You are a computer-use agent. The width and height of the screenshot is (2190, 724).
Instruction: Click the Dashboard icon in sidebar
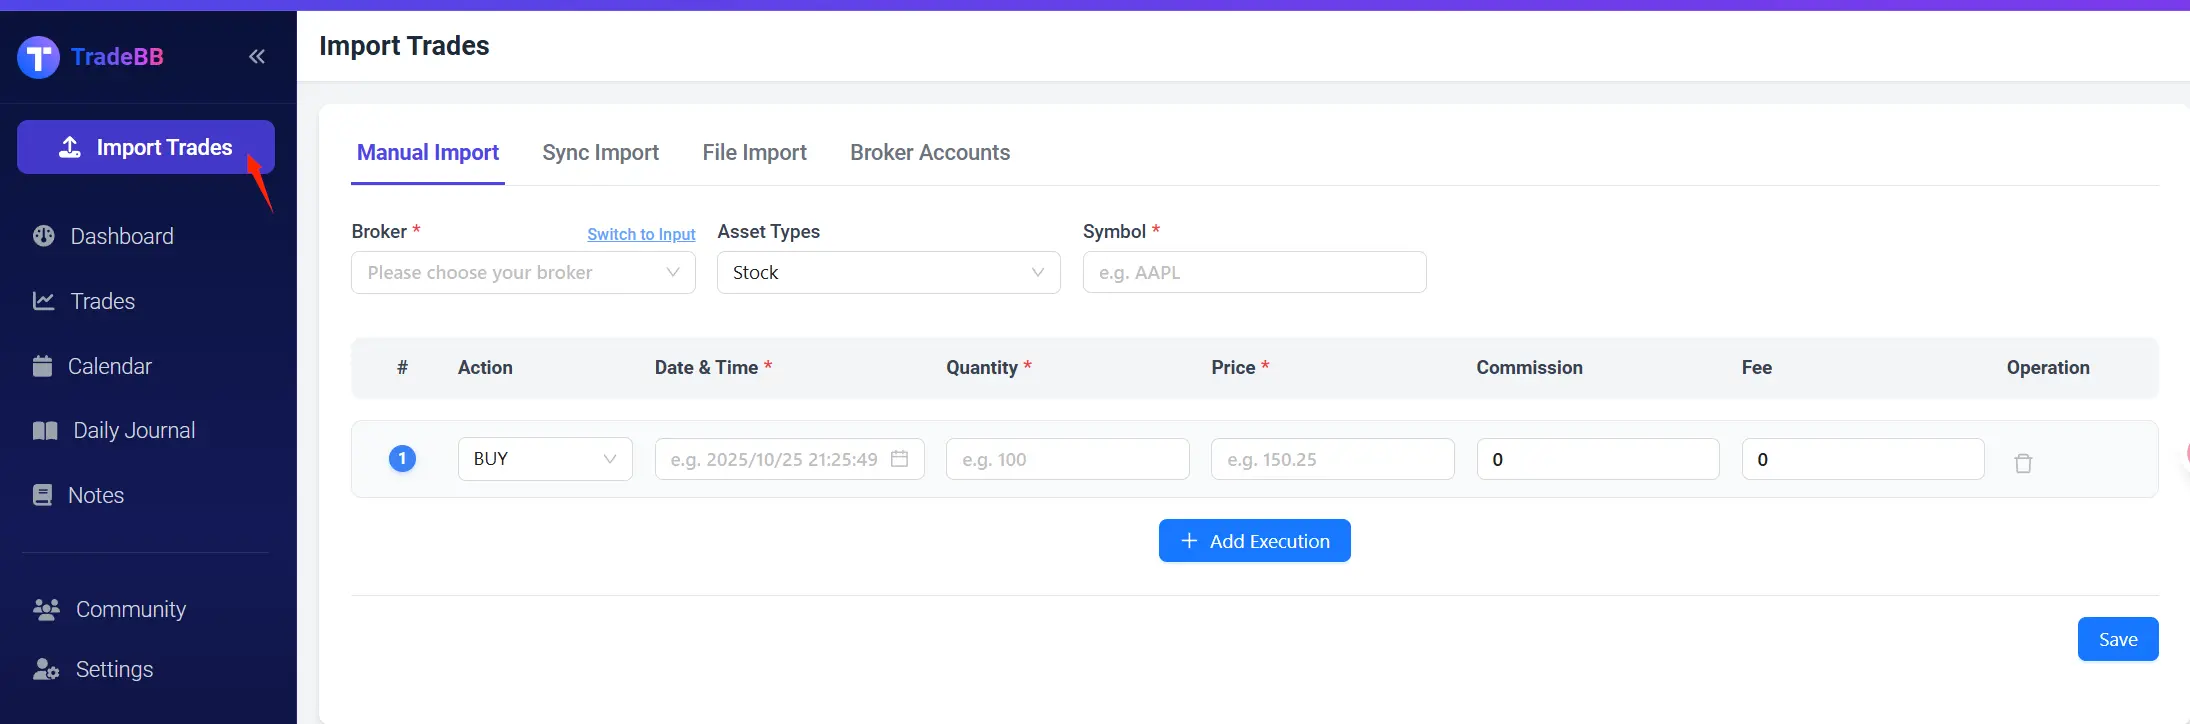tap(44, 236)
